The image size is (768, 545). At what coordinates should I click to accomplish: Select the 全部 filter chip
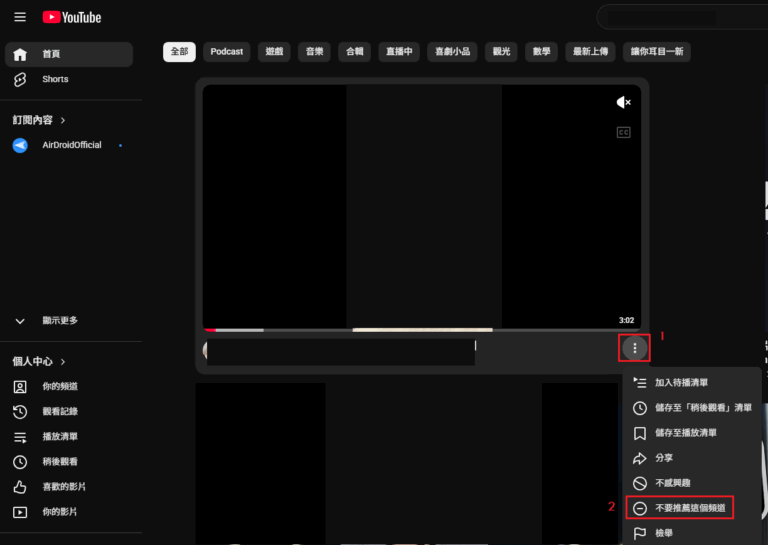(179, 51)
